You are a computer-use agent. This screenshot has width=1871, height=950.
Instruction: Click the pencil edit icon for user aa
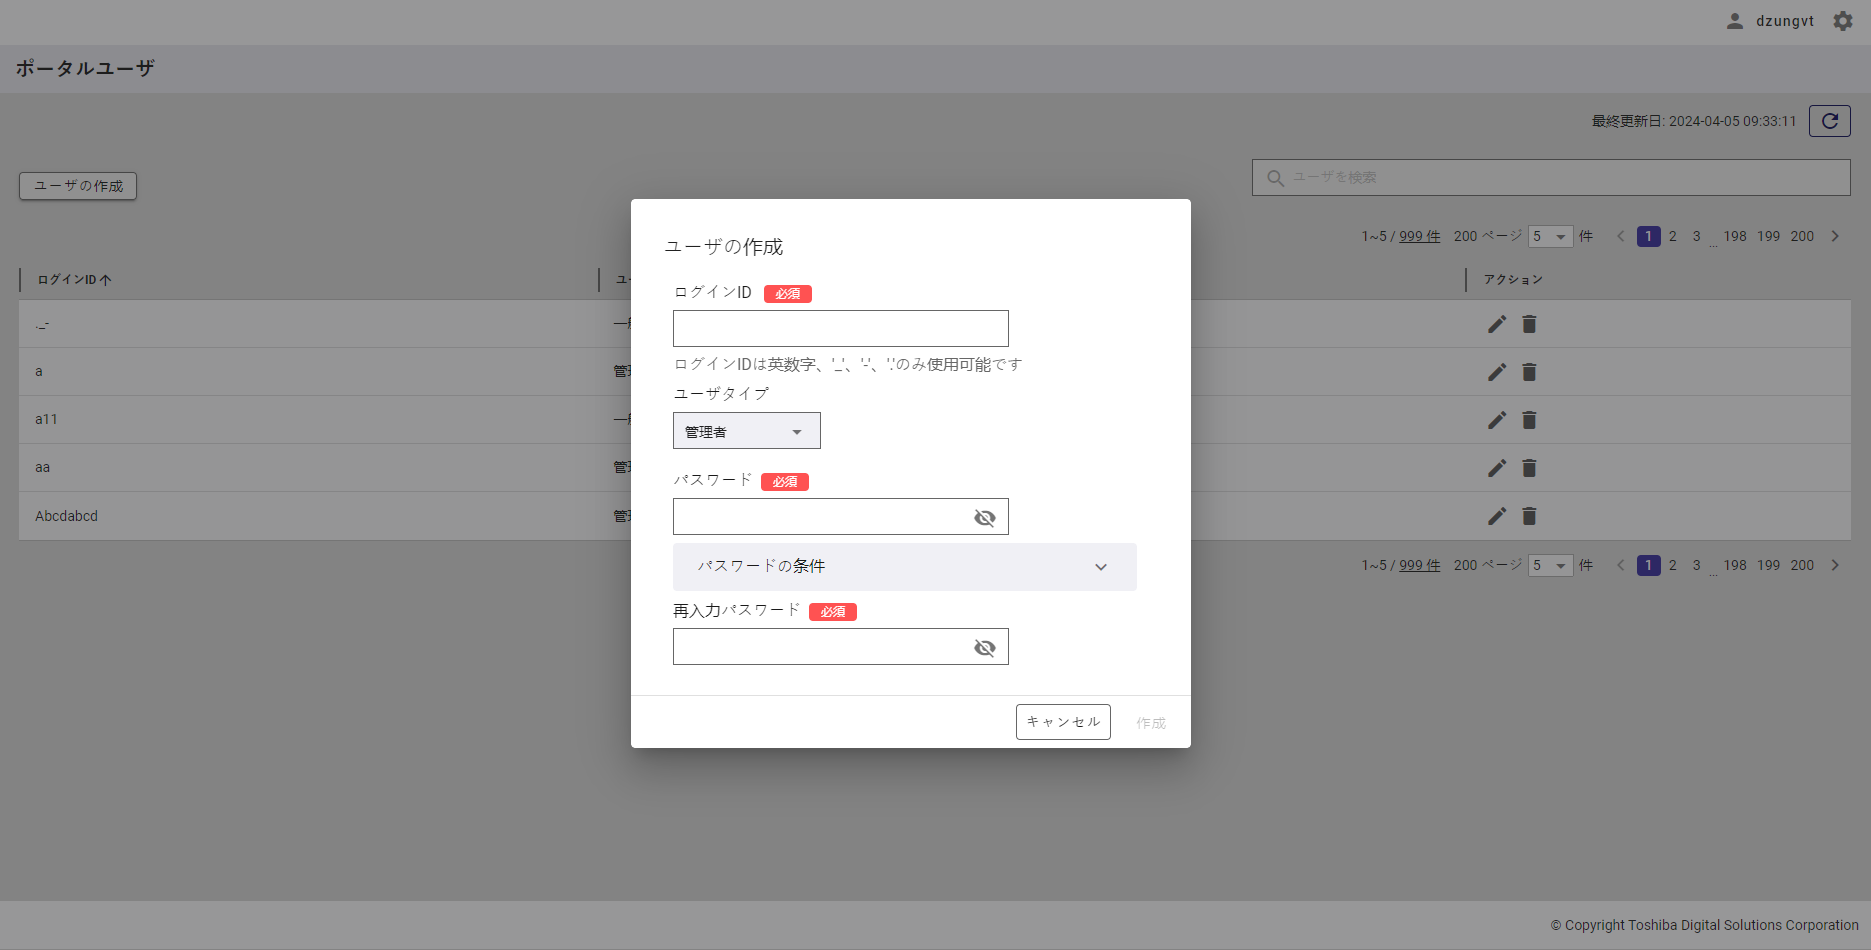pos(1496,468)
